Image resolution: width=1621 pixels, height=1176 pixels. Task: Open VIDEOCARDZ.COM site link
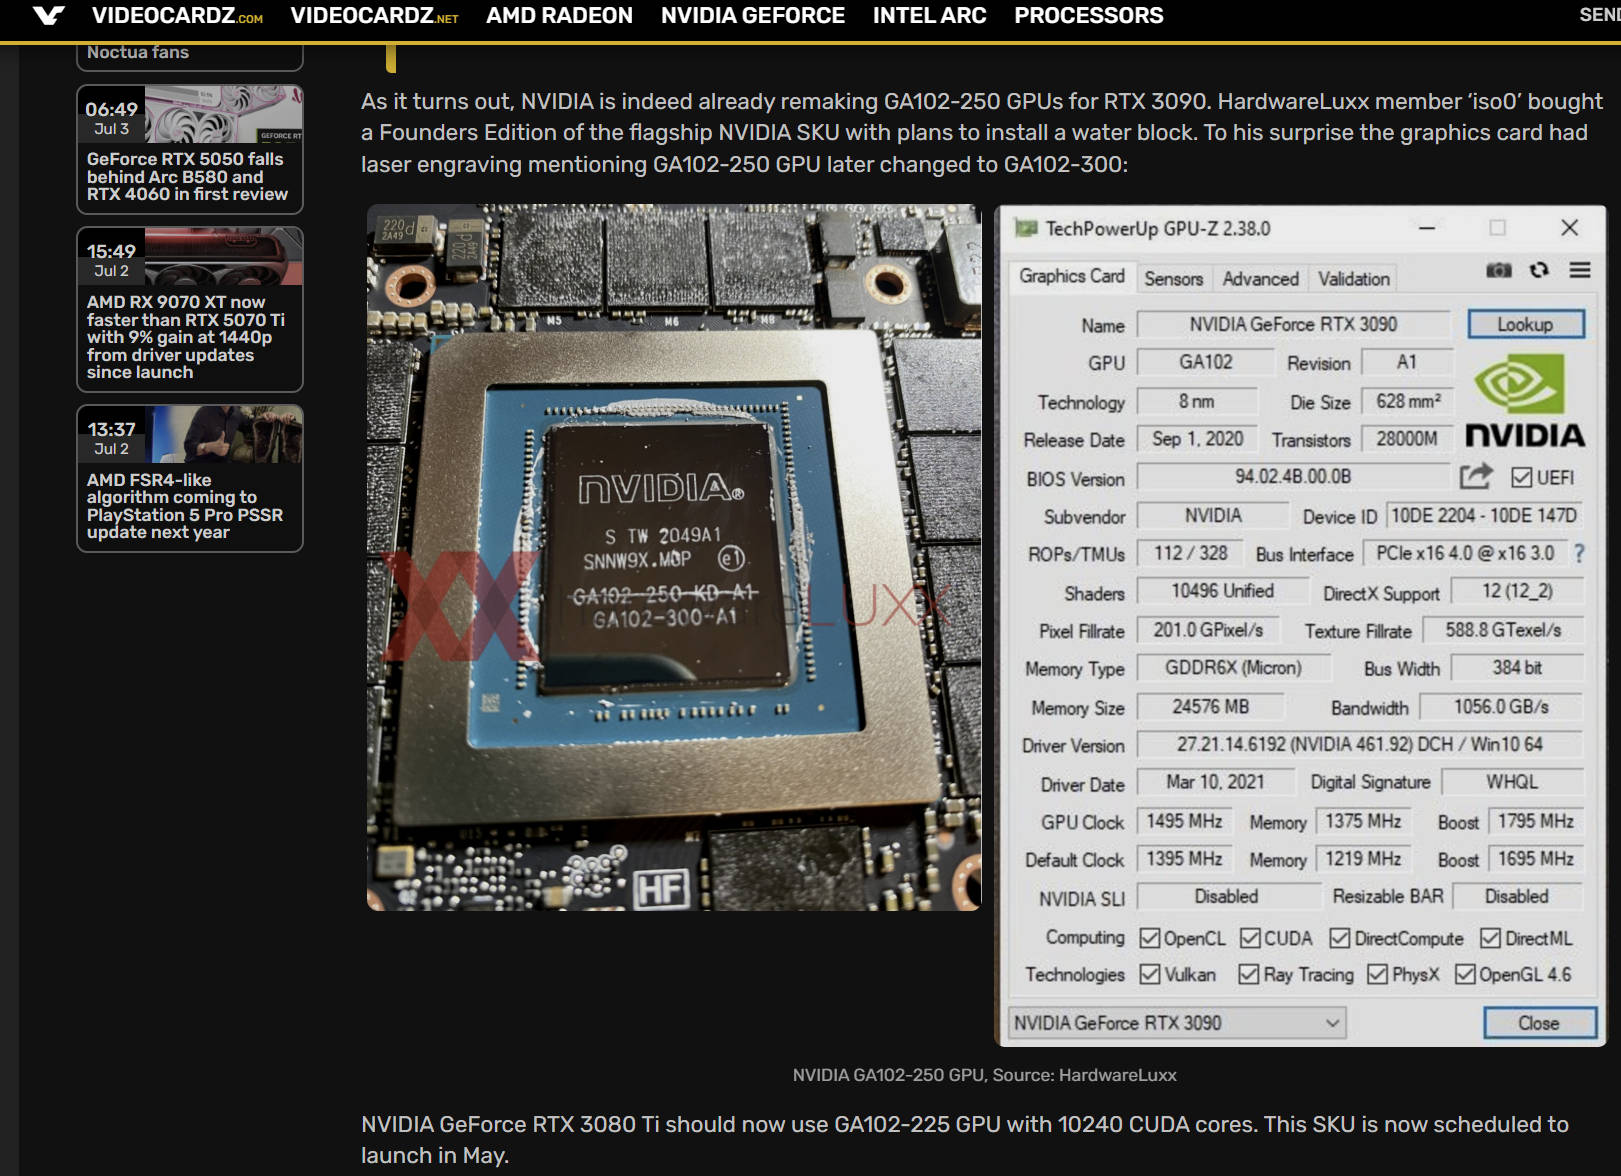pyautogui.click(x=177, y=16)
